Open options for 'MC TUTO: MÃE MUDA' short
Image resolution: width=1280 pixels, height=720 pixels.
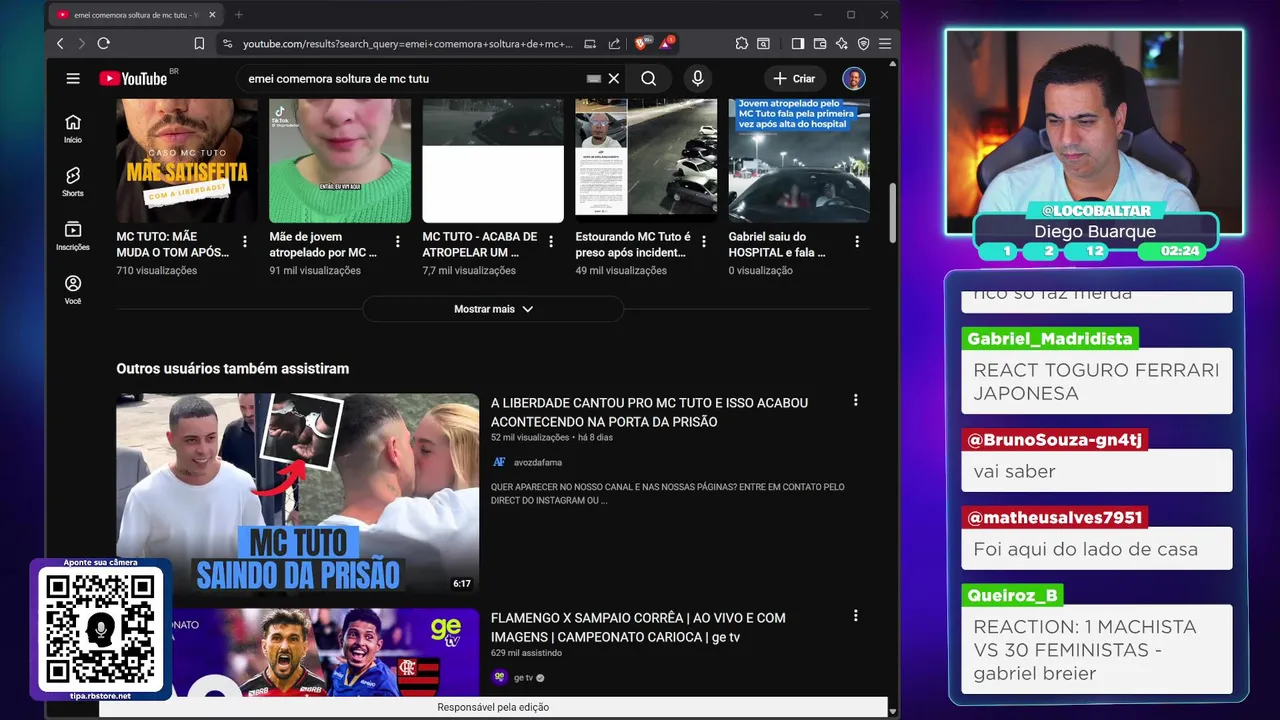coord(245,241)
